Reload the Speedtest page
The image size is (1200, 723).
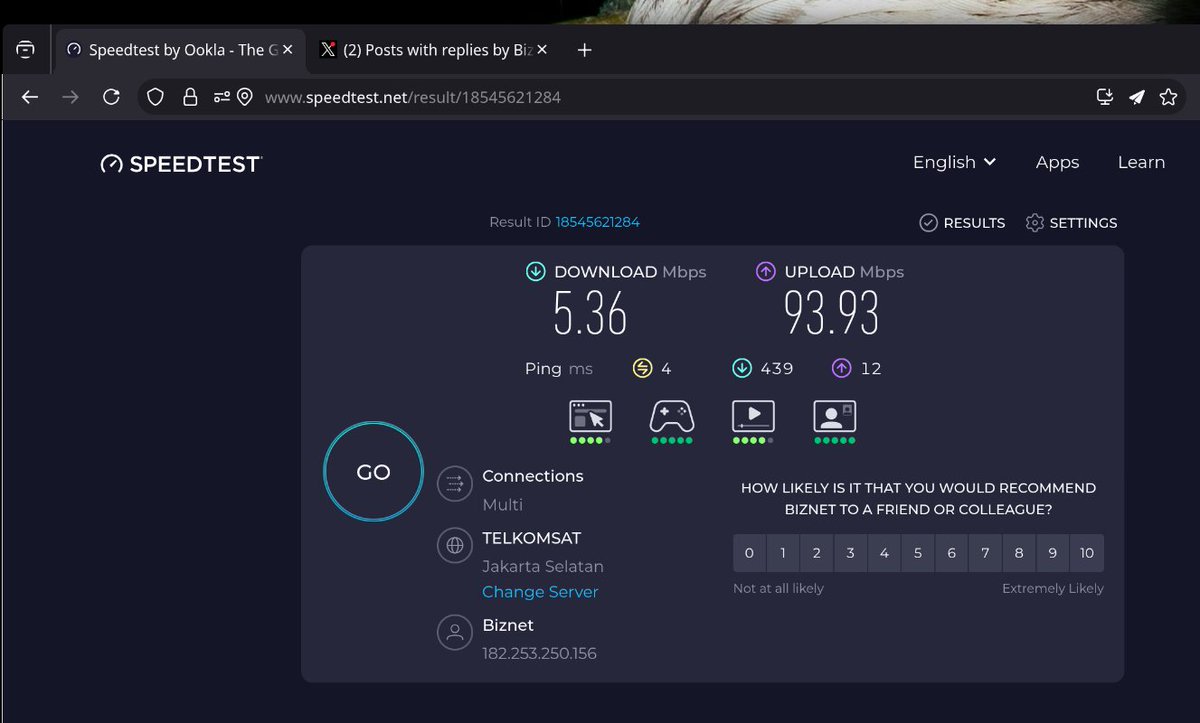coord(111,97)
